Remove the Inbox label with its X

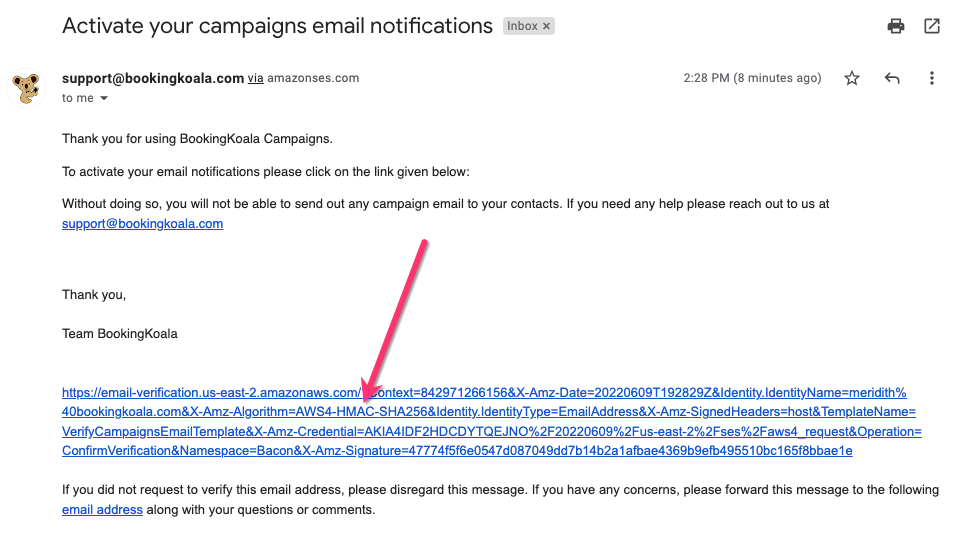[x=547, y=26]
